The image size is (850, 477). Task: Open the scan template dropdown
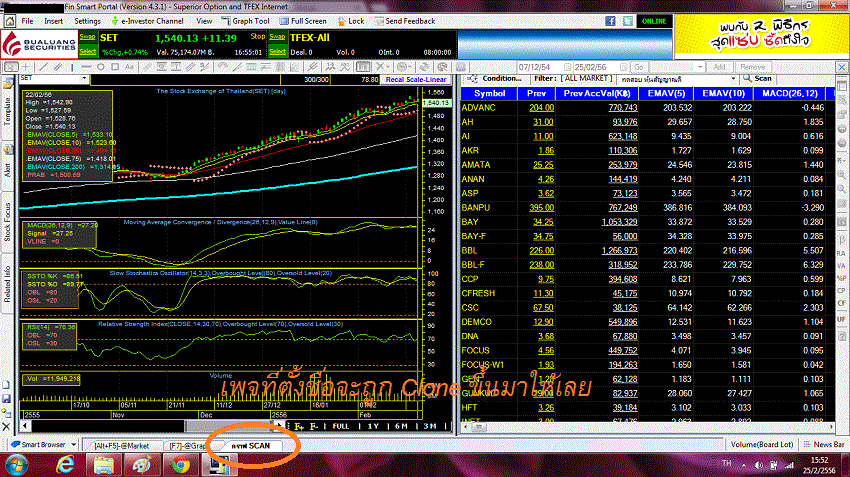(733, 79)
